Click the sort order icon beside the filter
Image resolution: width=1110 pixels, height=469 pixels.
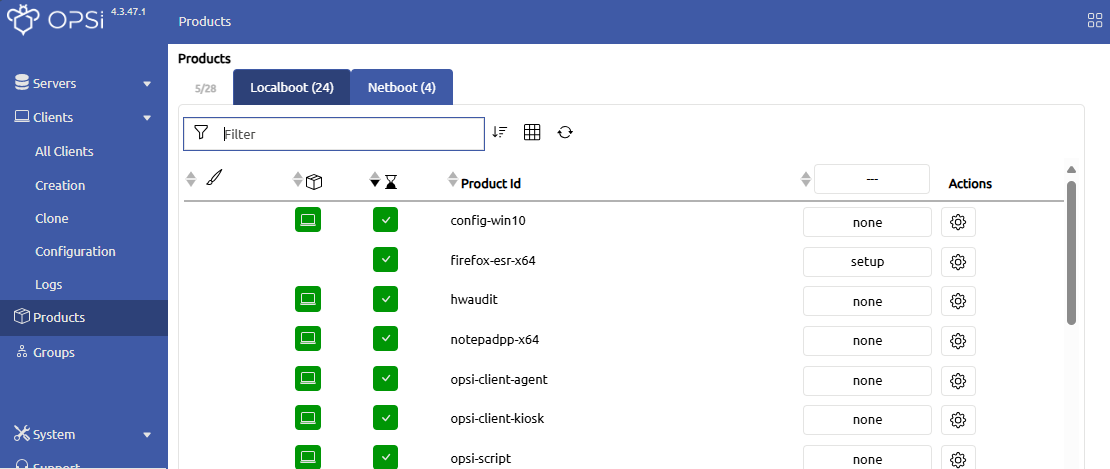500,132
